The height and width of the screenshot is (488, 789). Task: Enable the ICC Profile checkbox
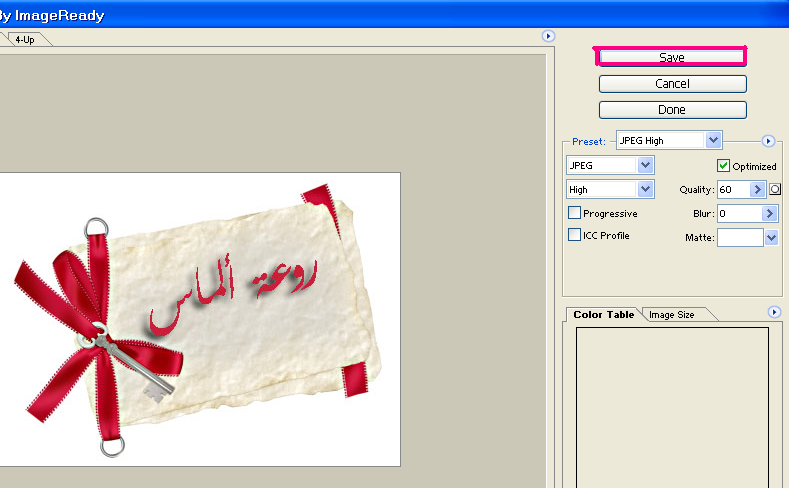574,235
